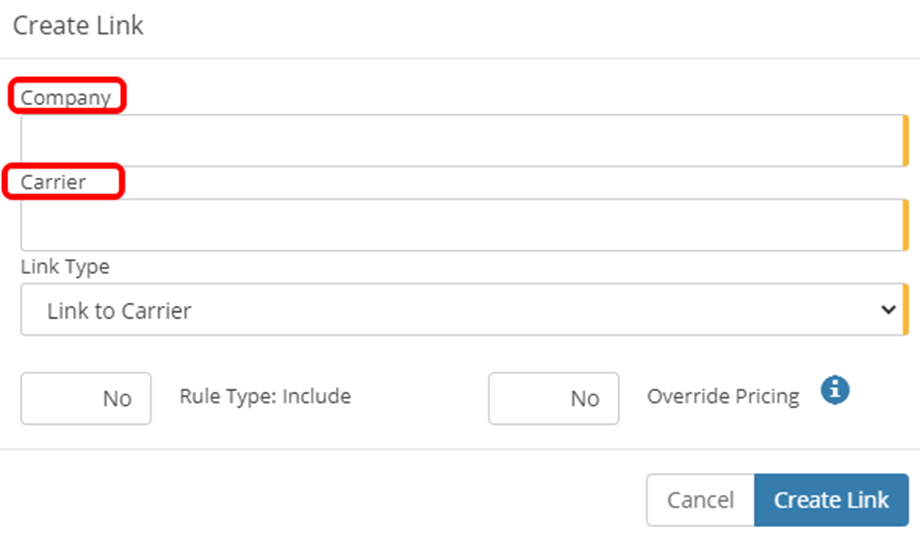
Task: Click Company field's yellow required marker
Action: coord(905,141)
